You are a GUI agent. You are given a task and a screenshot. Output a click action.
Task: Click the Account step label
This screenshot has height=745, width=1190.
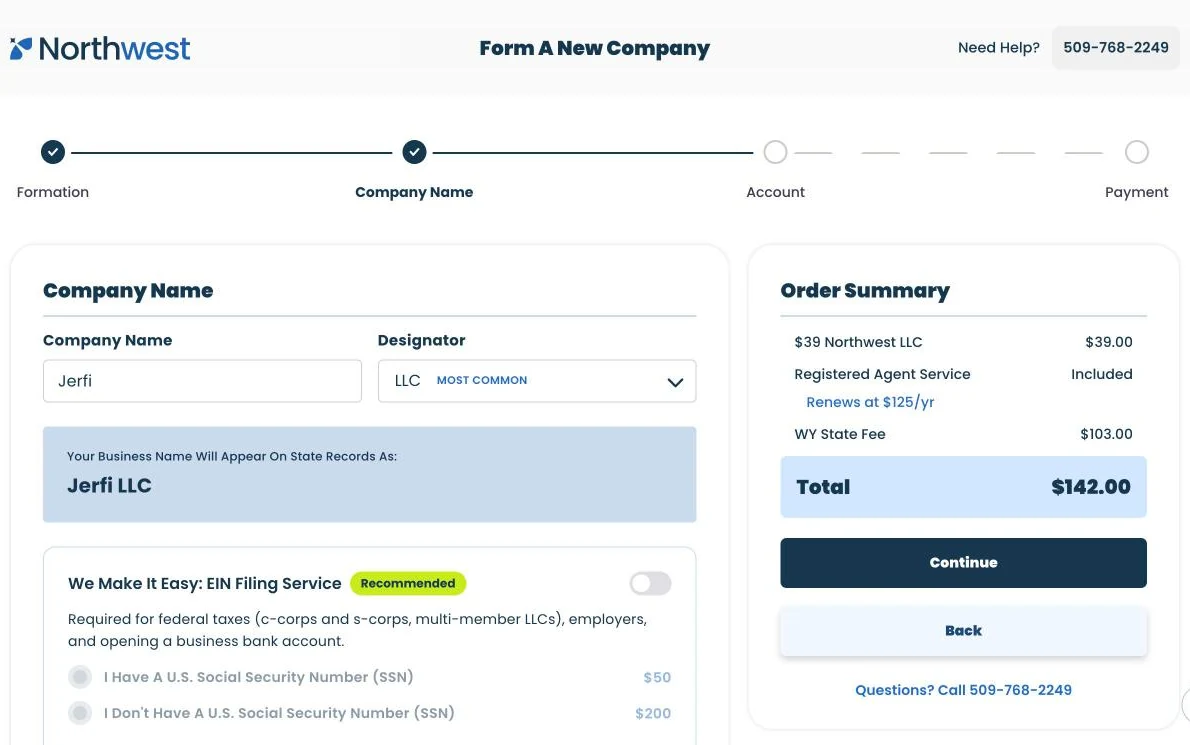[x=775, y=192]
